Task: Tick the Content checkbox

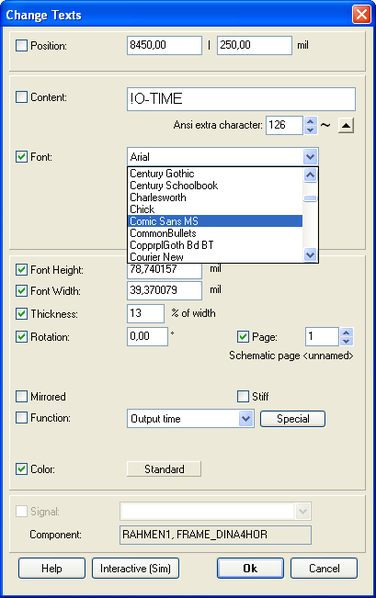Action: click(x=21, y=97)
